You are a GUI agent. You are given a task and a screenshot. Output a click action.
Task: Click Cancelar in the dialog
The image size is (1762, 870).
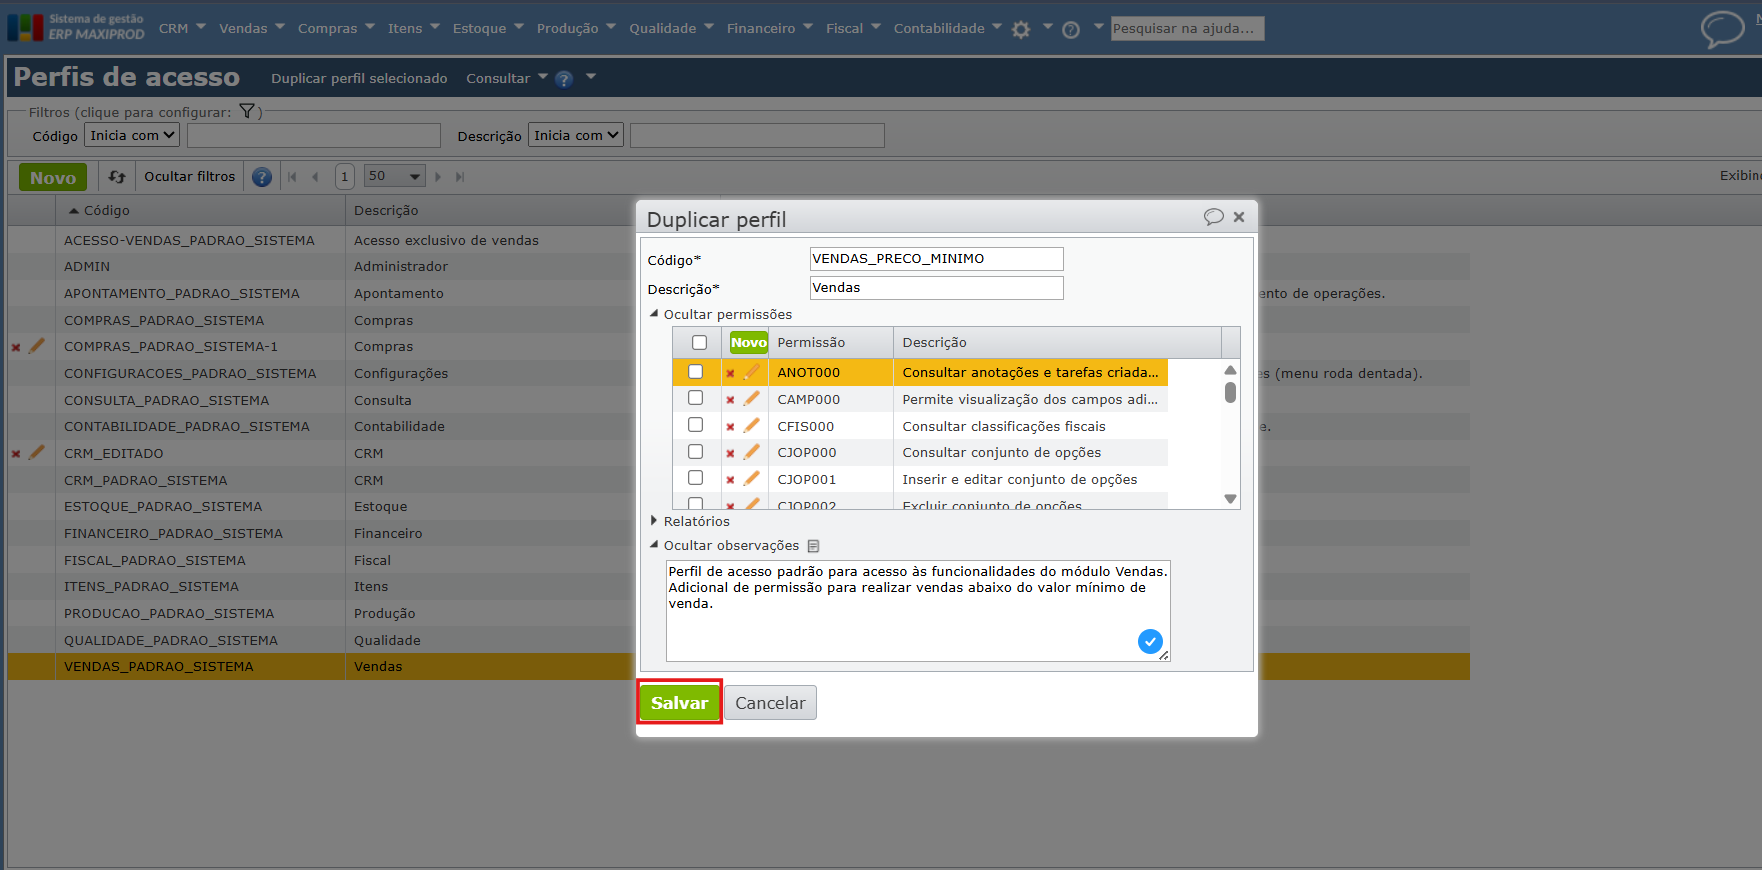coord(770,703)
